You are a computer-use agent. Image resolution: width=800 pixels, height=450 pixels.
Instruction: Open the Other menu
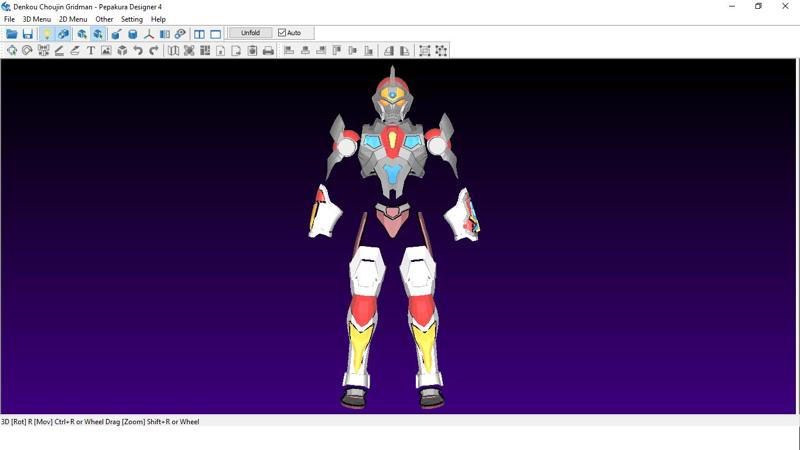coord(104,19)
